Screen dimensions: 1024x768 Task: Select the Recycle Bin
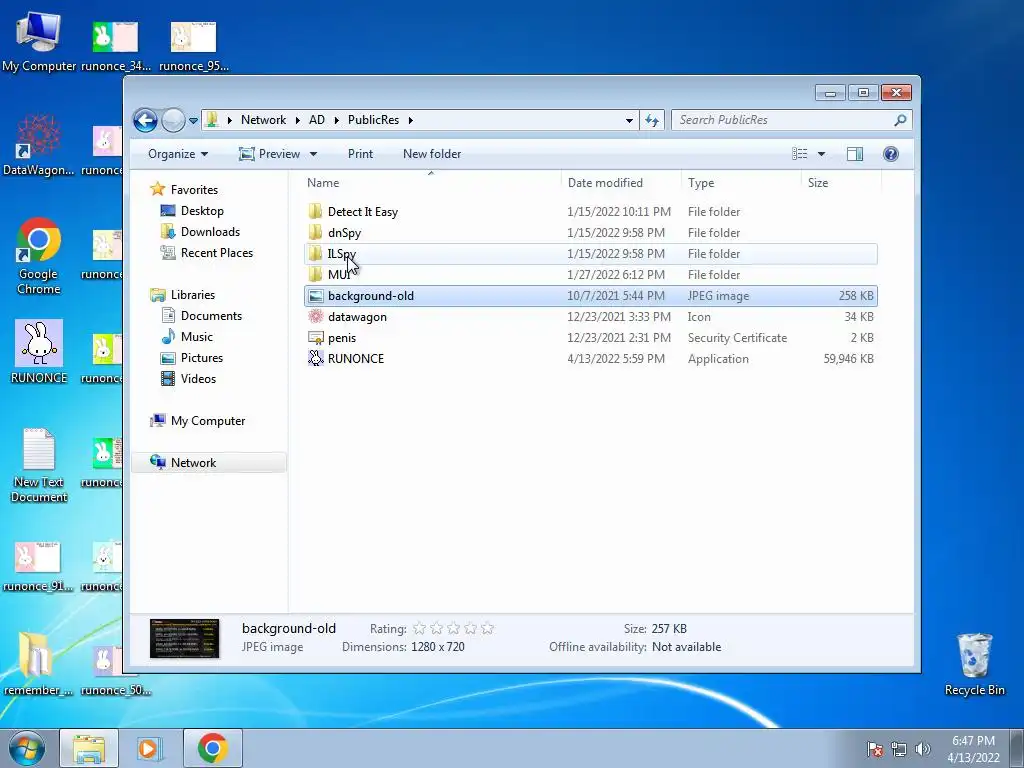pos(974,665)
